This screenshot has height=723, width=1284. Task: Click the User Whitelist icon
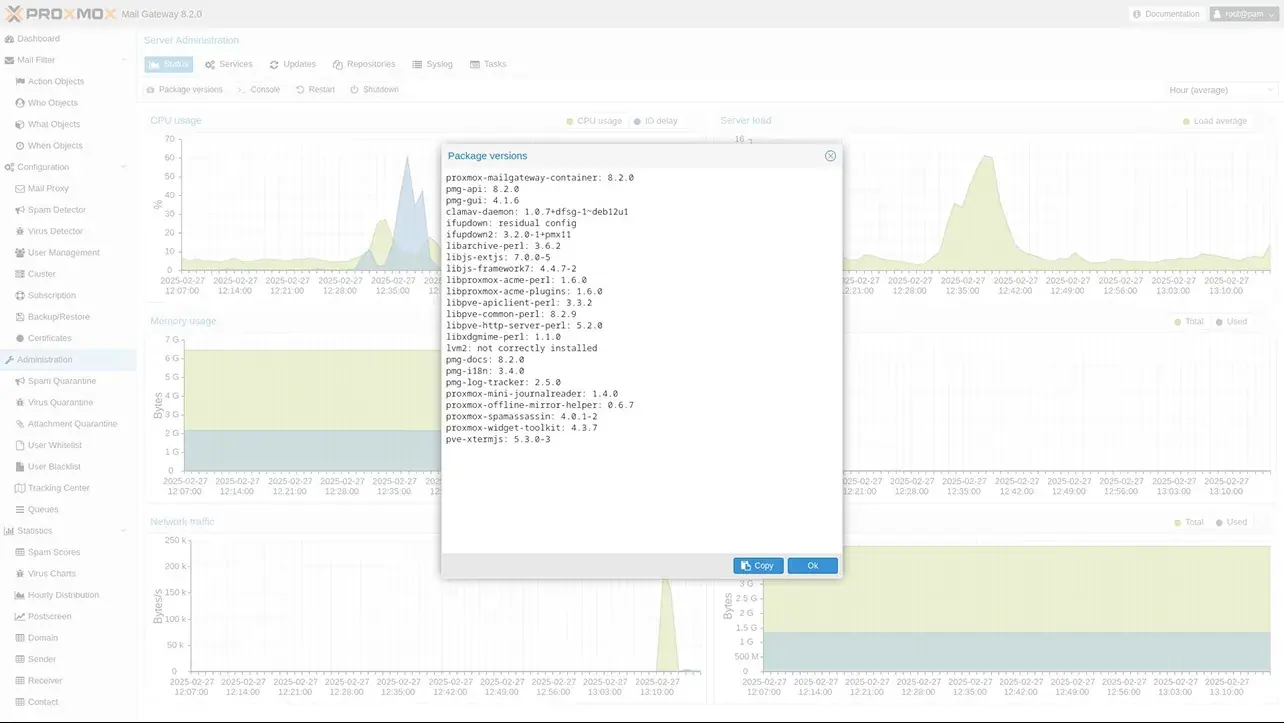pyautogui.click(x=20, y=446)
